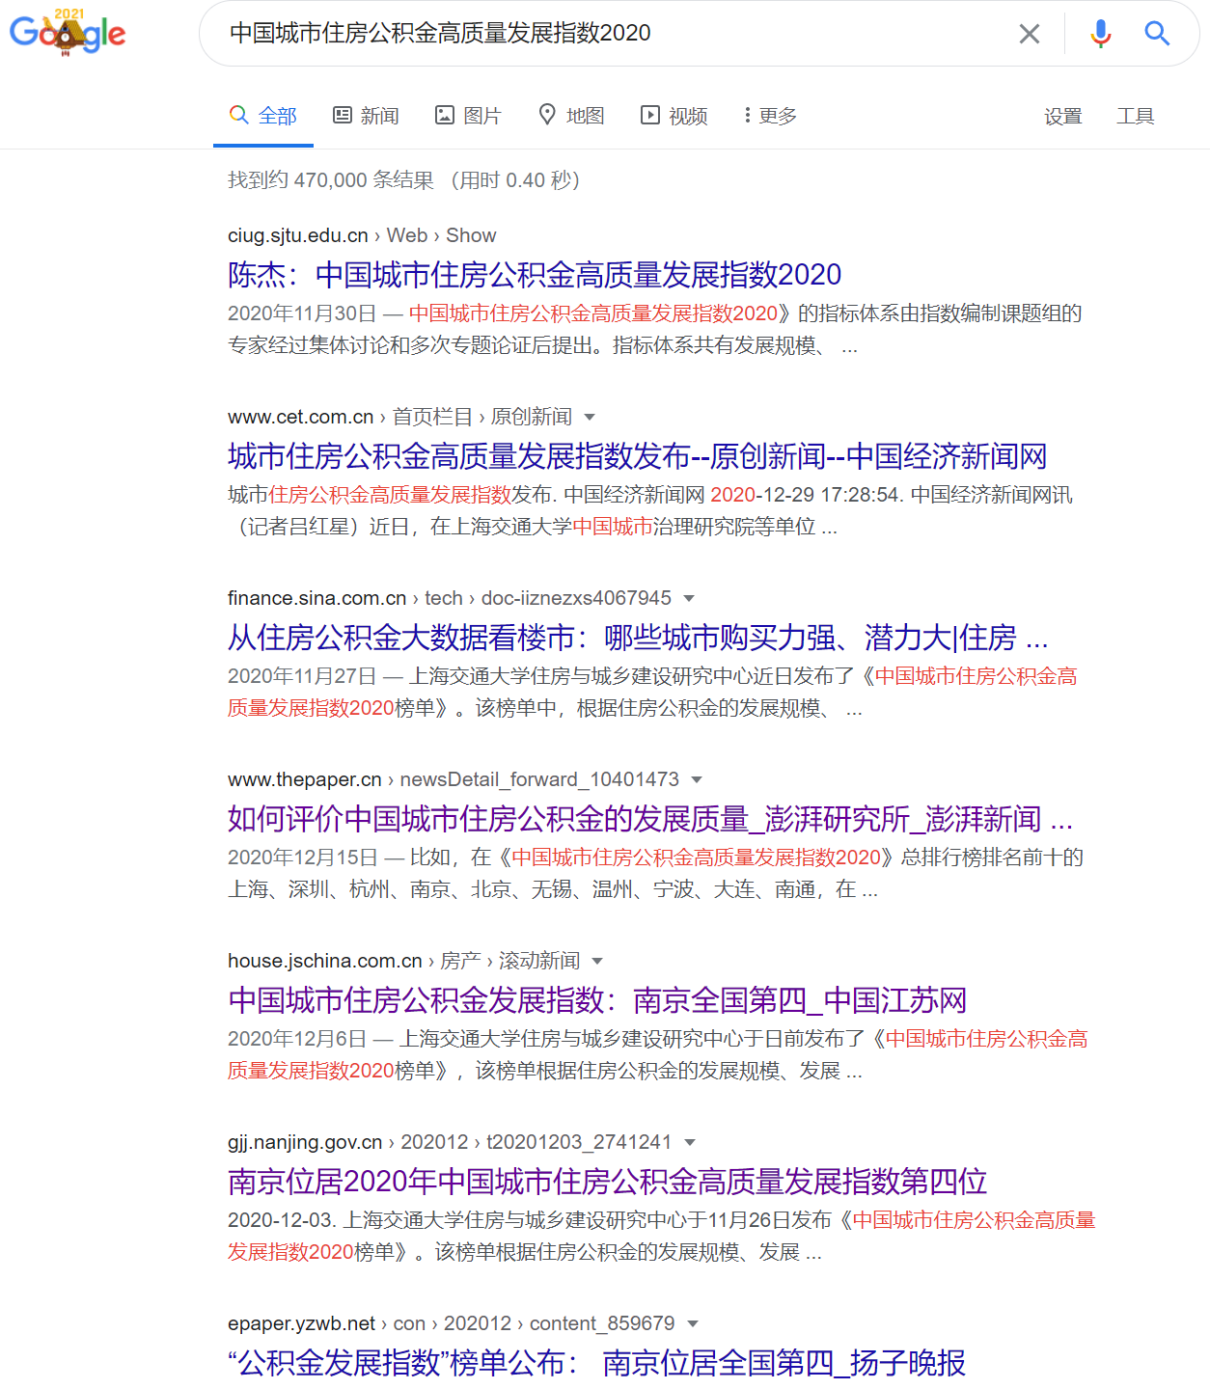Expand dropdown arrow next to gjj.nanjing.gov.cn result
Viewport: 1210px width, 1389px height.
690,1142
